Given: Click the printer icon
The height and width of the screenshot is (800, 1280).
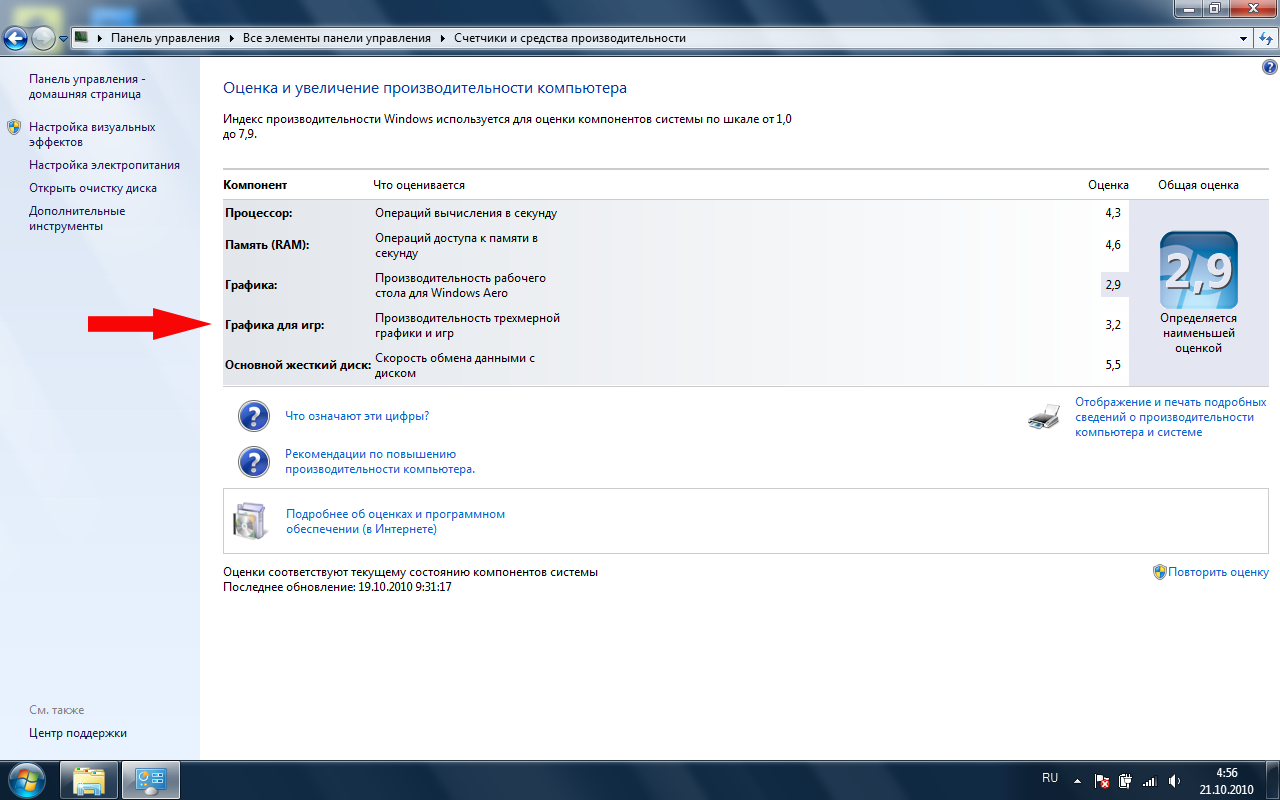Looking at the screenshot, I should pyautogui.click(x=1044, y=417).
